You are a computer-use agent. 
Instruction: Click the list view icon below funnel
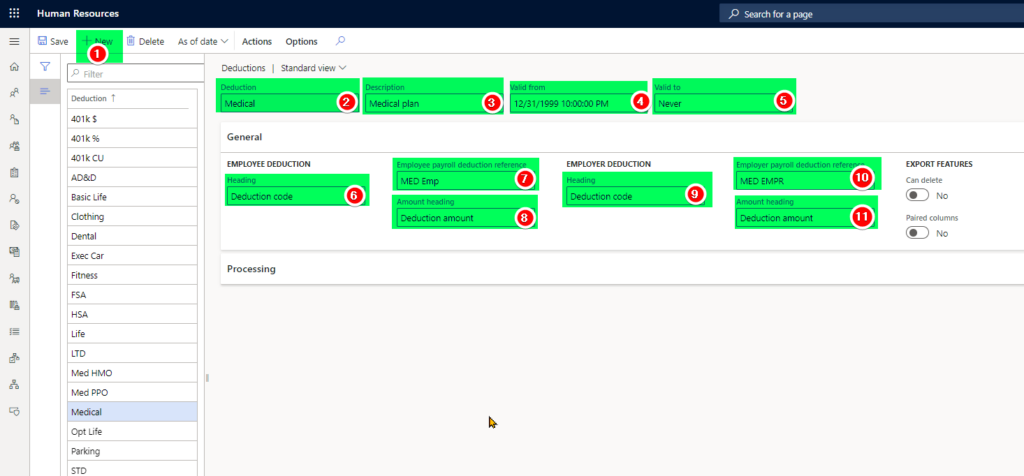coord(45,91)
